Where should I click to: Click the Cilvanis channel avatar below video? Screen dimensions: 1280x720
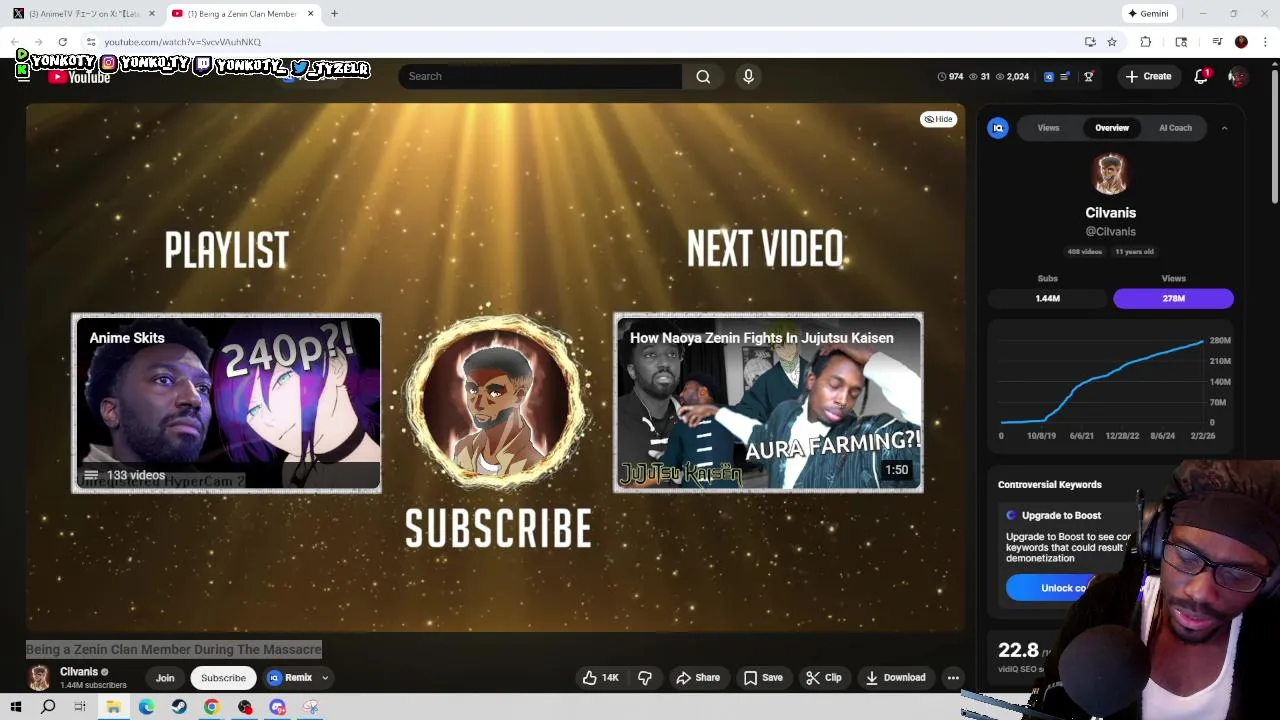[39, 677]
